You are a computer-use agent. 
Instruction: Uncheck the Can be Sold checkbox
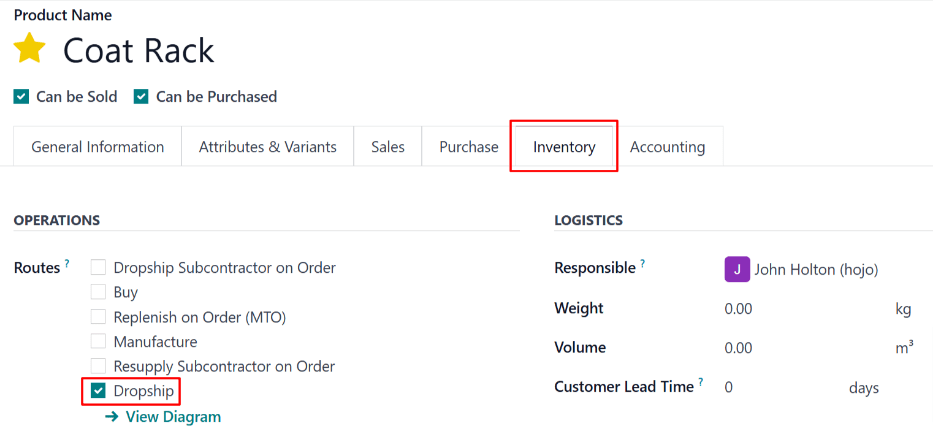(21, 97)
